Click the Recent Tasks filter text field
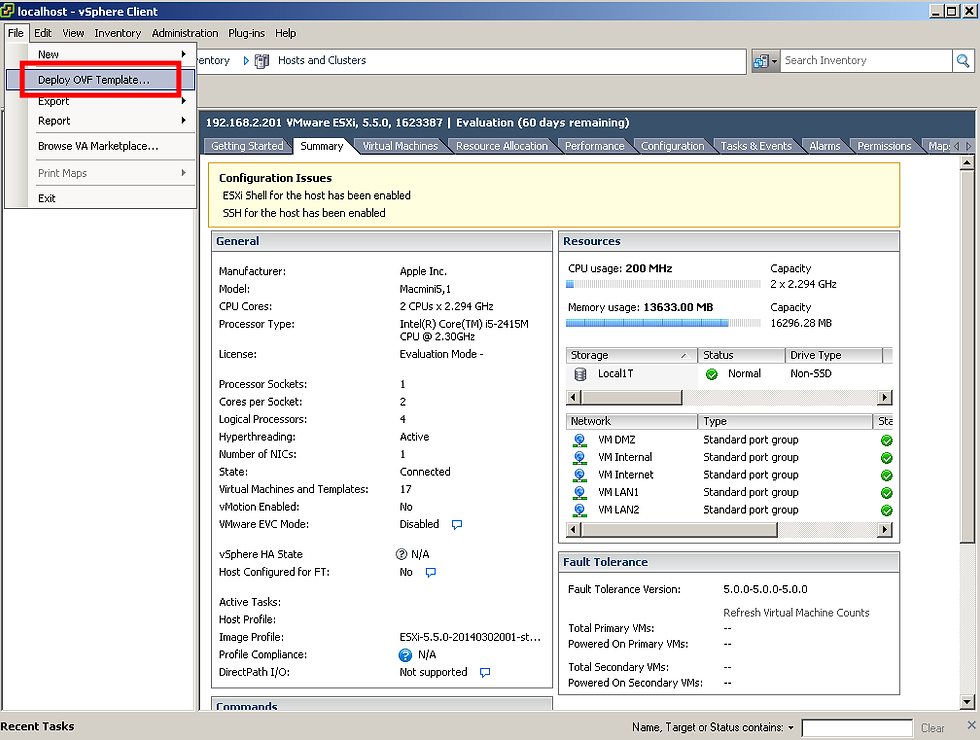This screenshot has width=980, height=740. tap(857, 728)
